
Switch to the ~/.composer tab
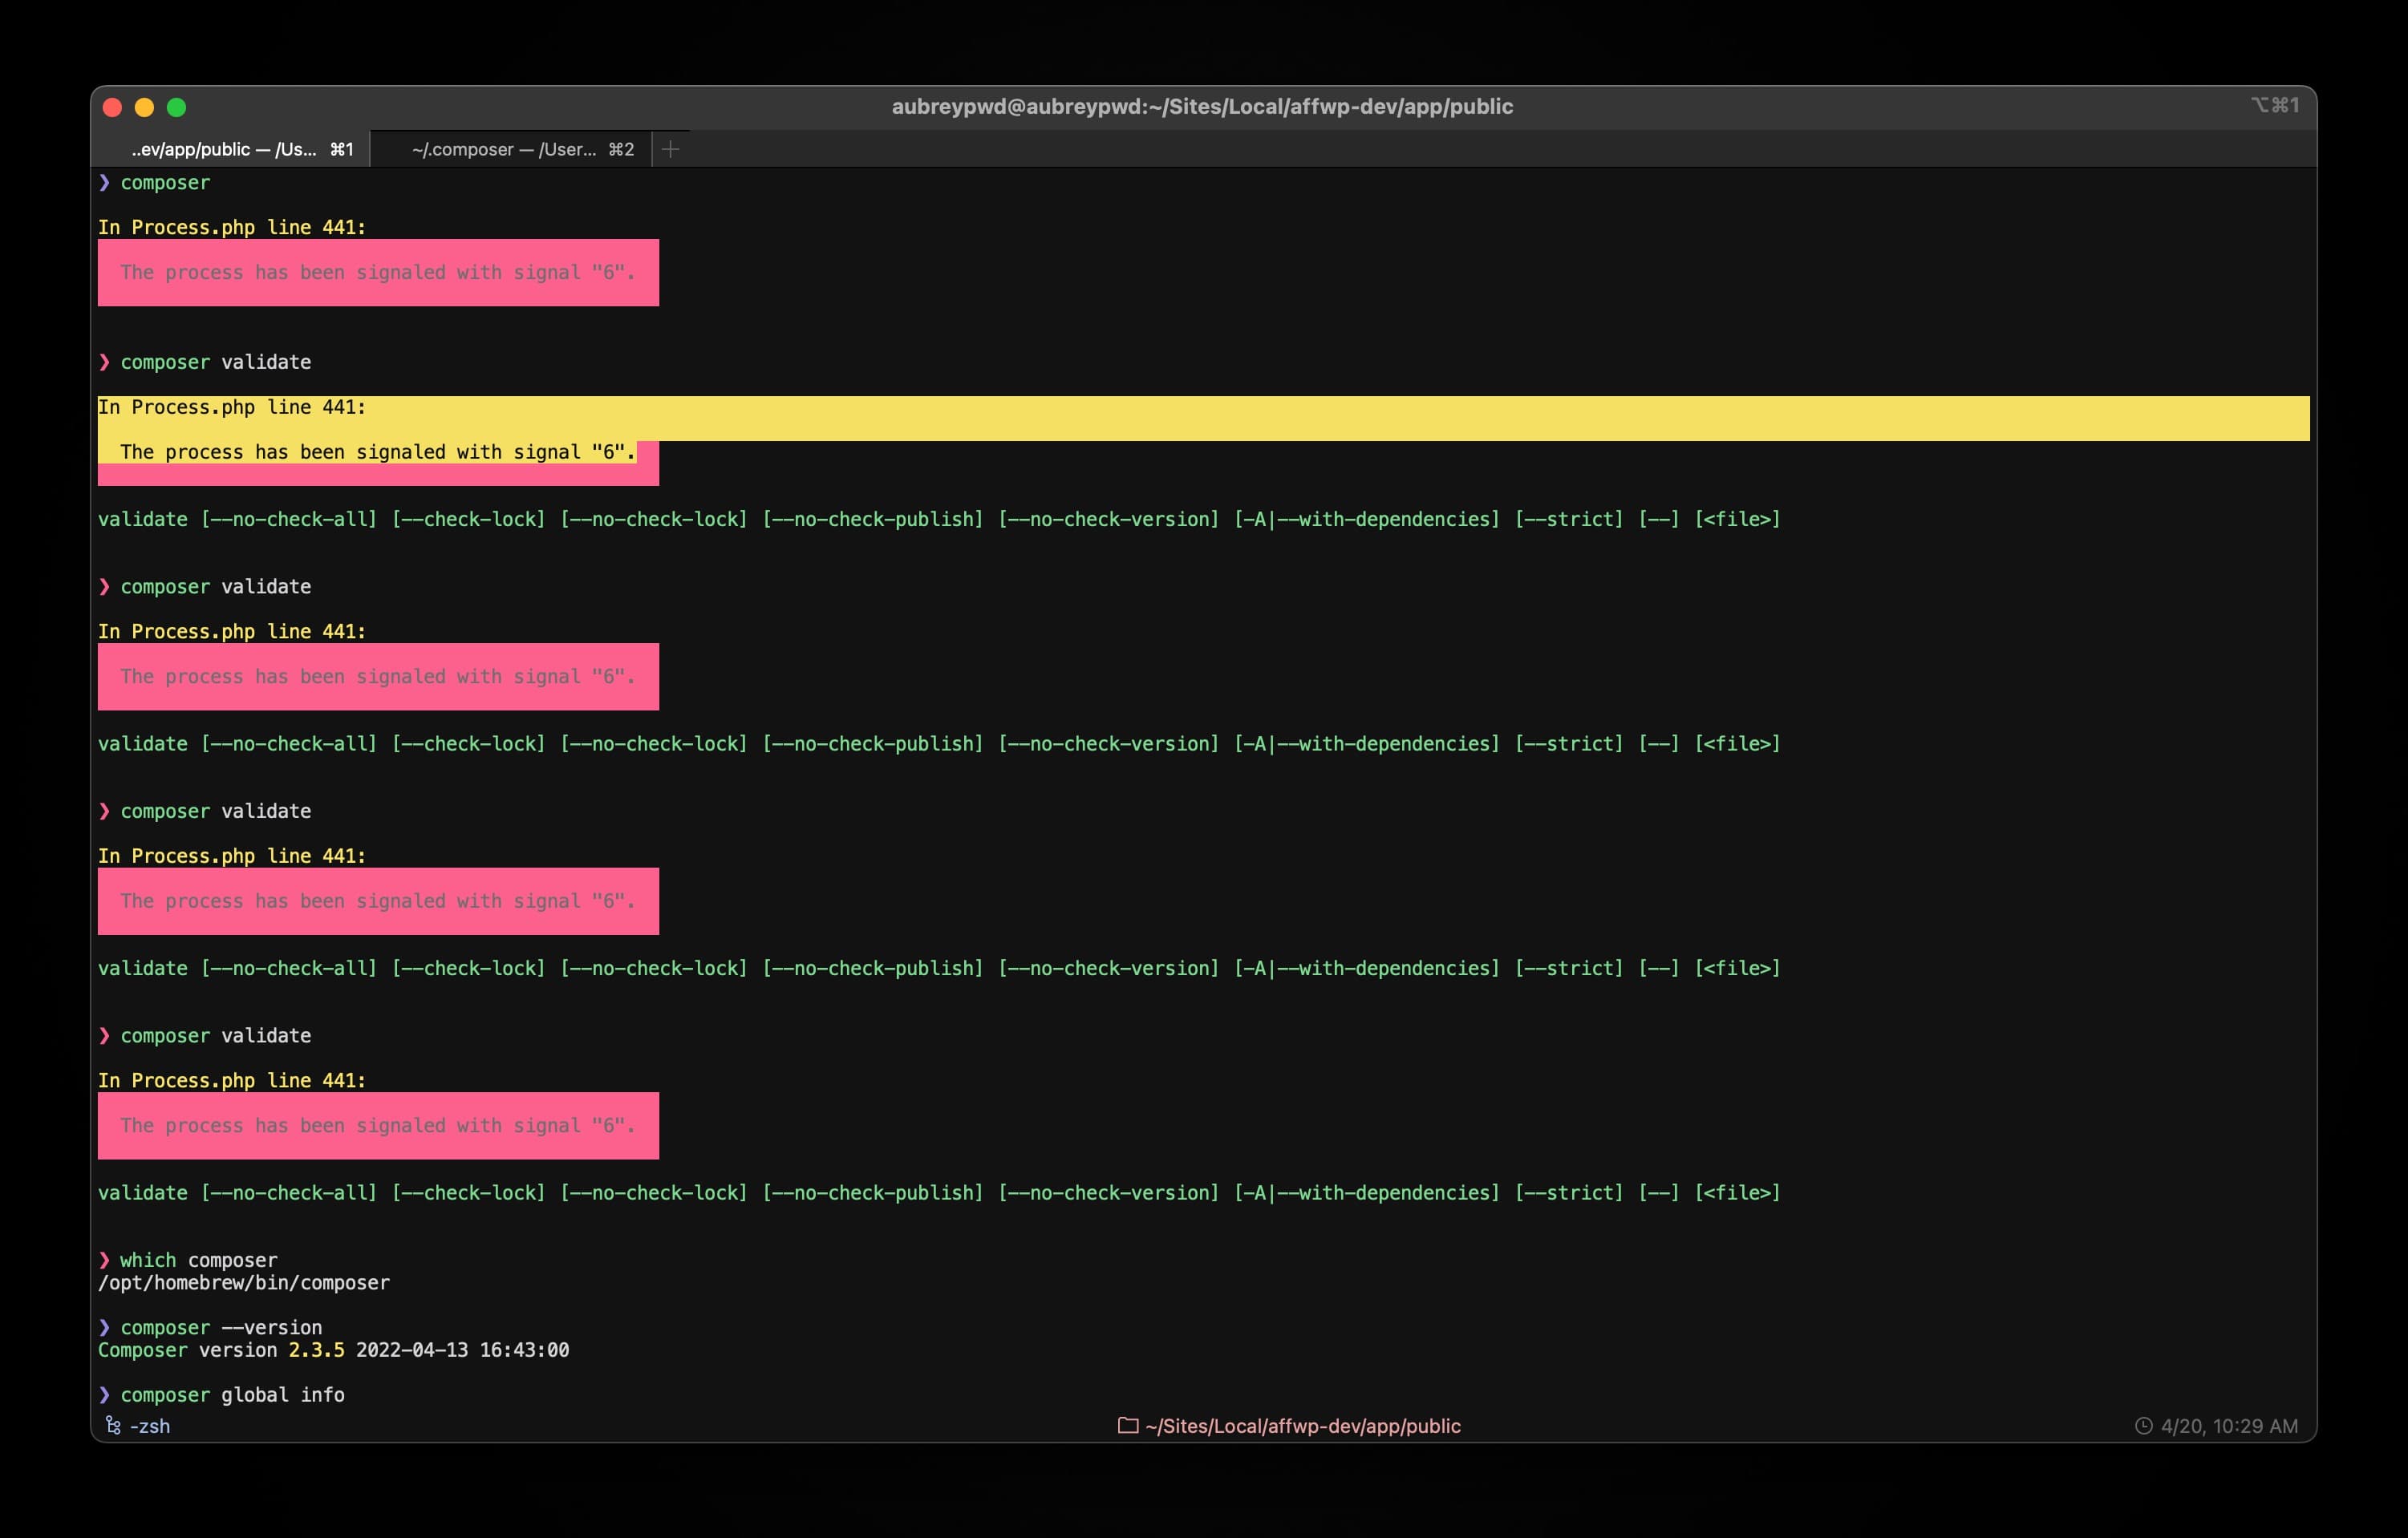(x=510, y=149)
